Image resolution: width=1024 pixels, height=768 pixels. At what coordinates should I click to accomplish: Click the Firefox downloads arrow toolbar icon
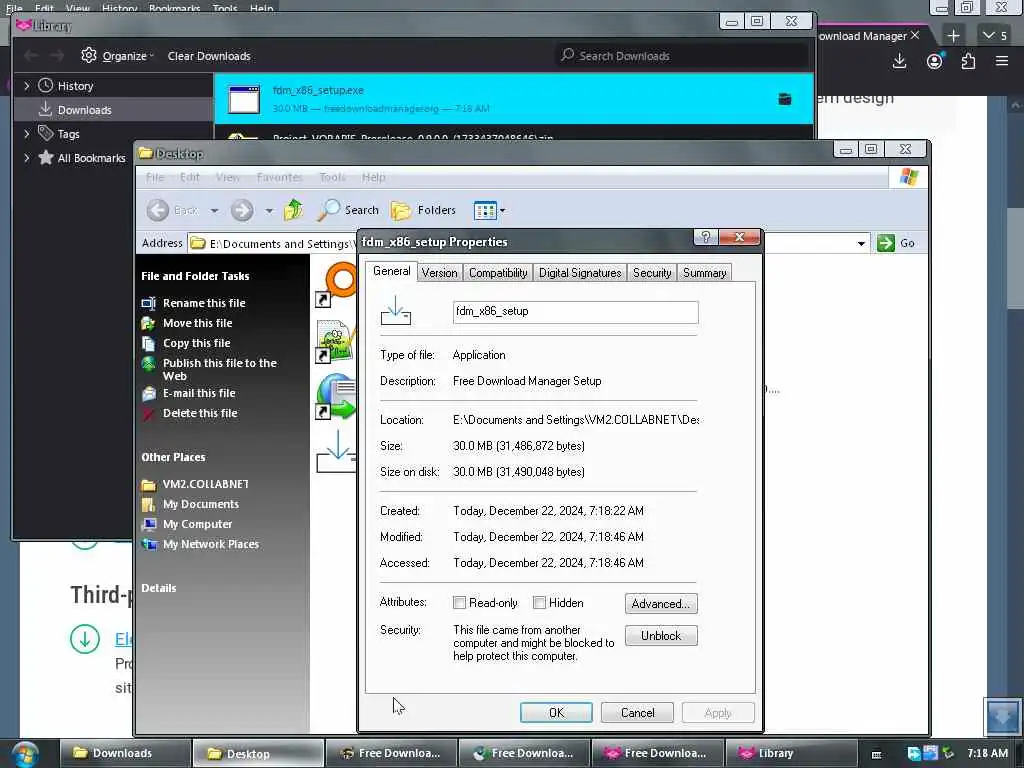(899, 61)
